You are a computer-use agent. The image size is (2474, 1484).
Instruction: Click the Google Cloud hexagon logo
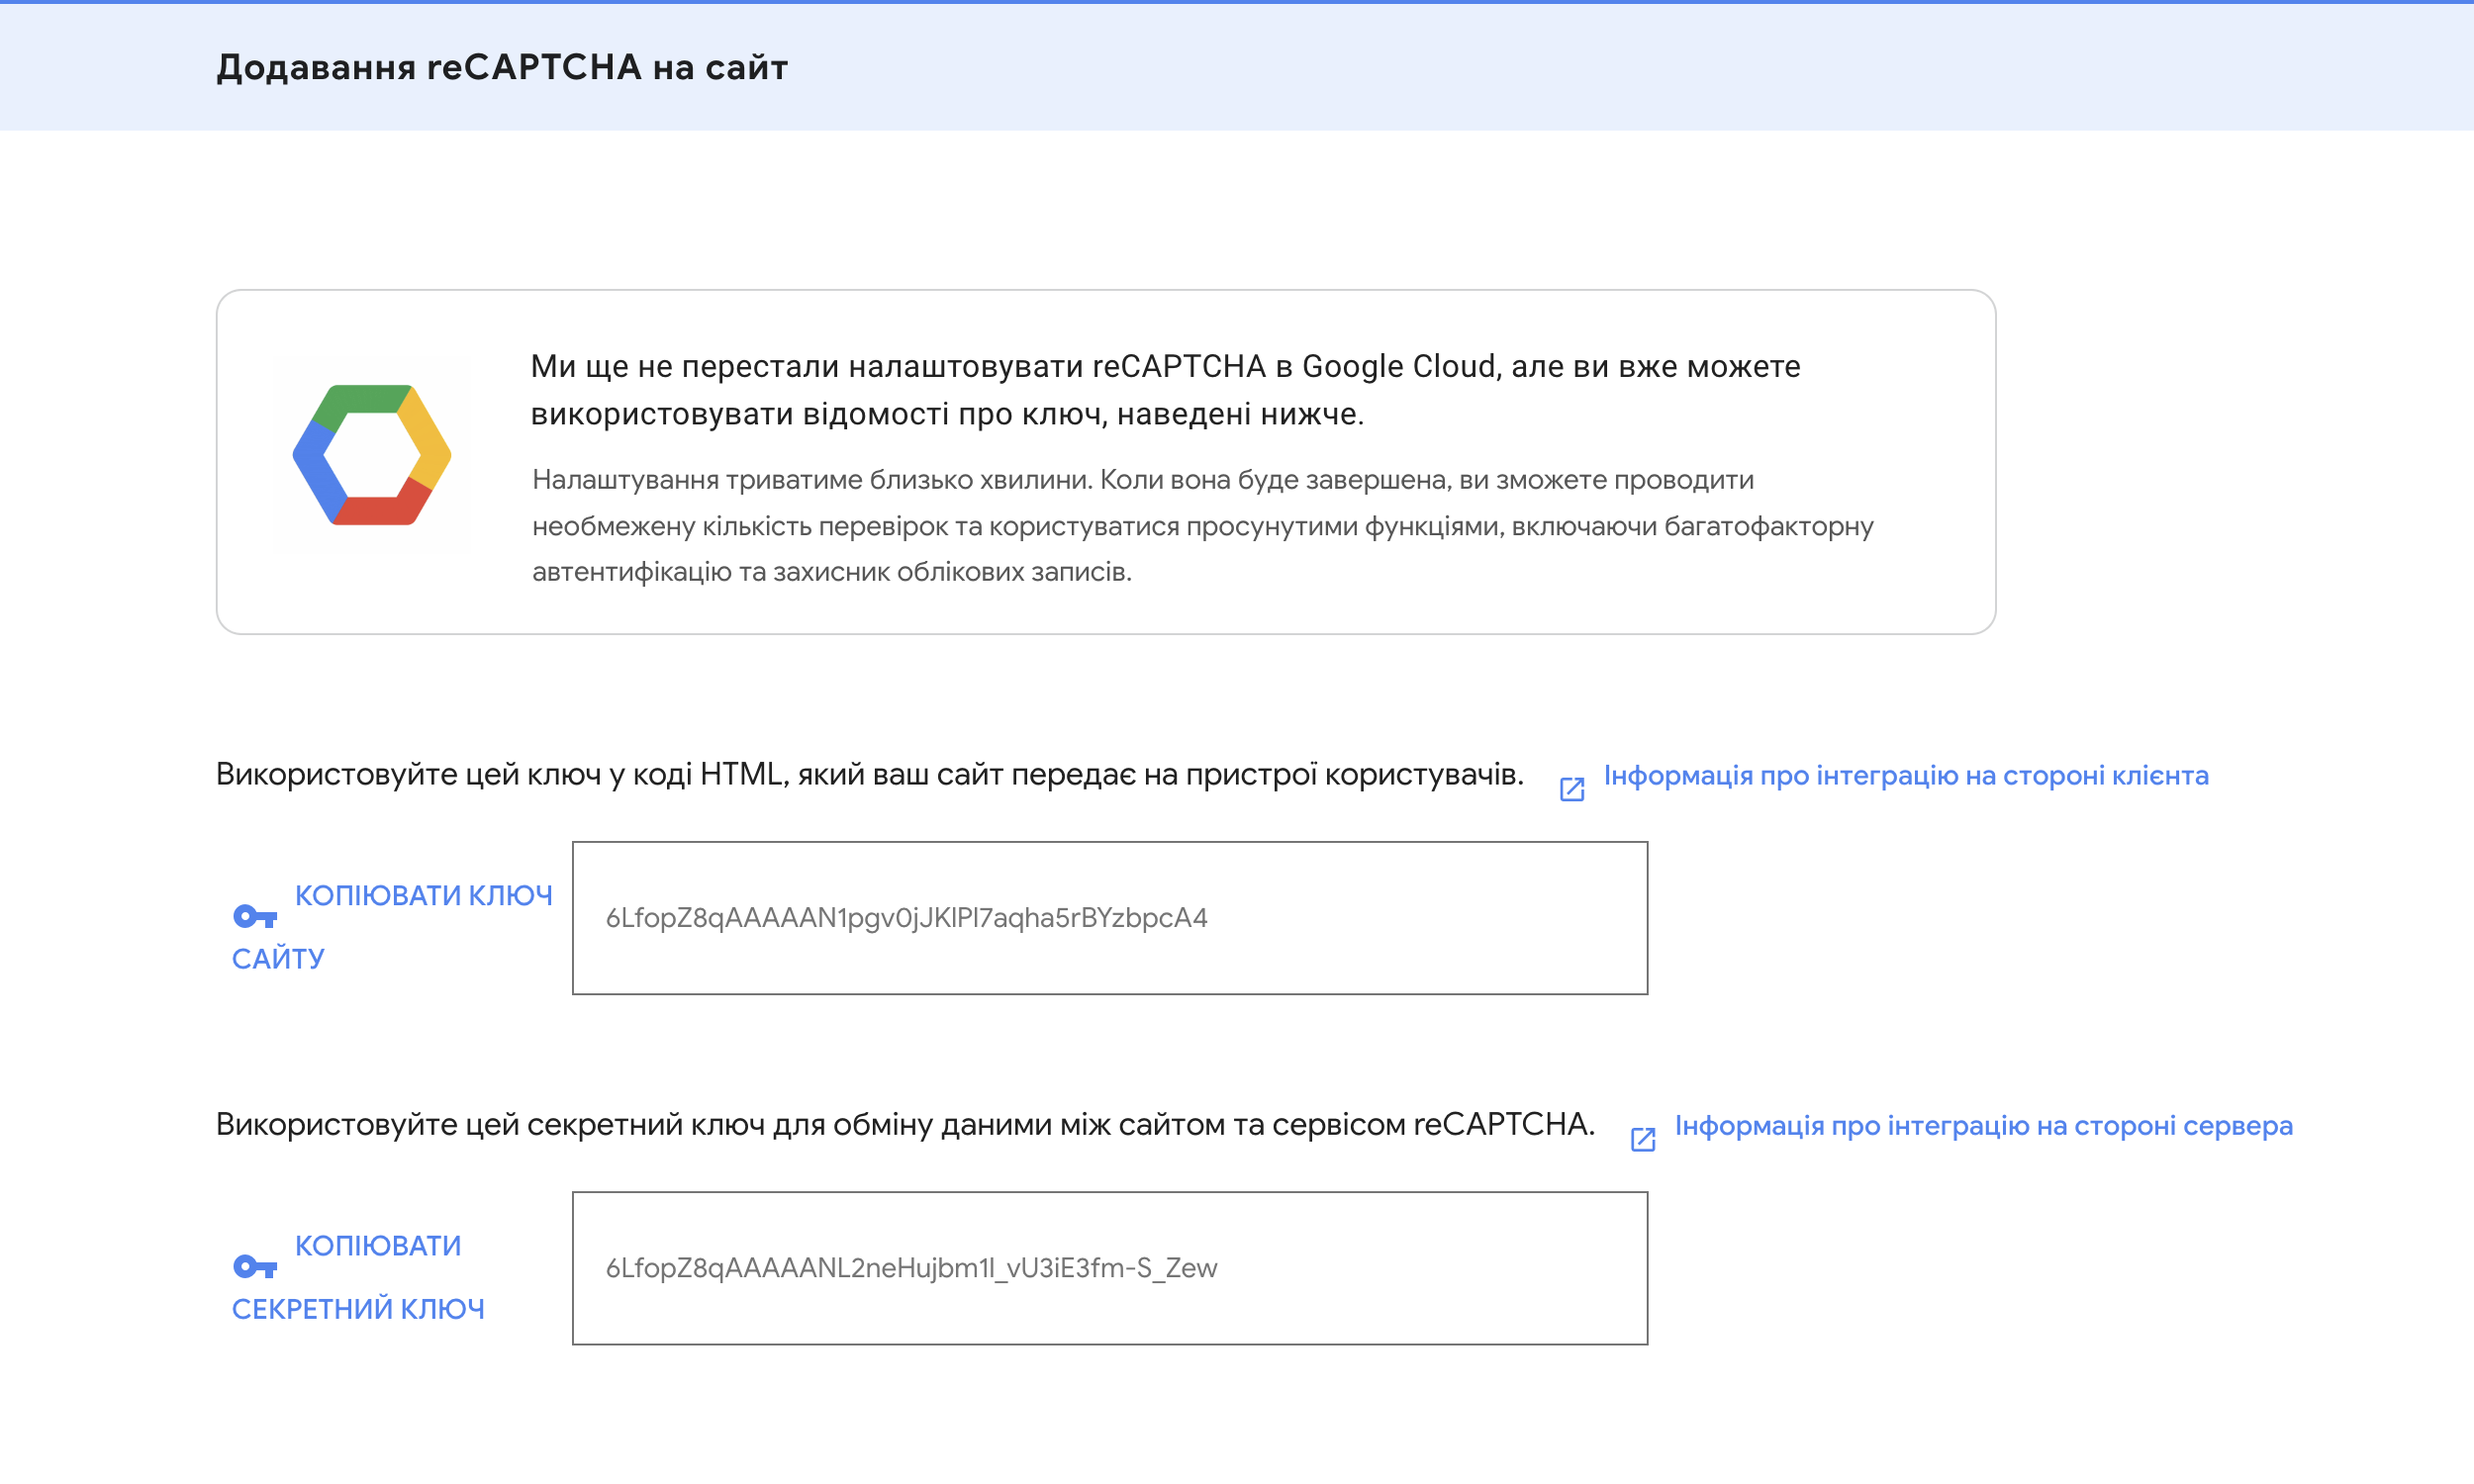pyautogui.click(x=372, y=455)
